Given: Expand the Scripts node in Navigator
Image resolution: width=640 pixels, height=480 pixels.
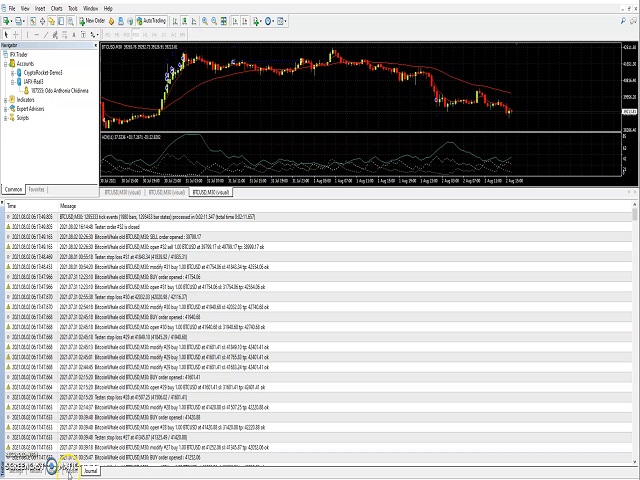Looking at the screenshot, I should [x=6, y=118].
